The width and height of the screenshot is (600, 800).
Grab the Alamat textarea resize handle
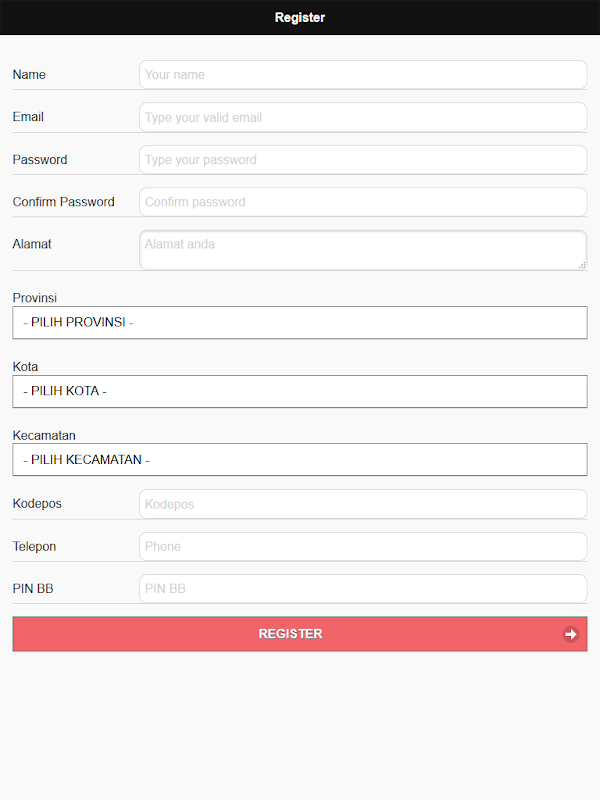click(582, 265)
